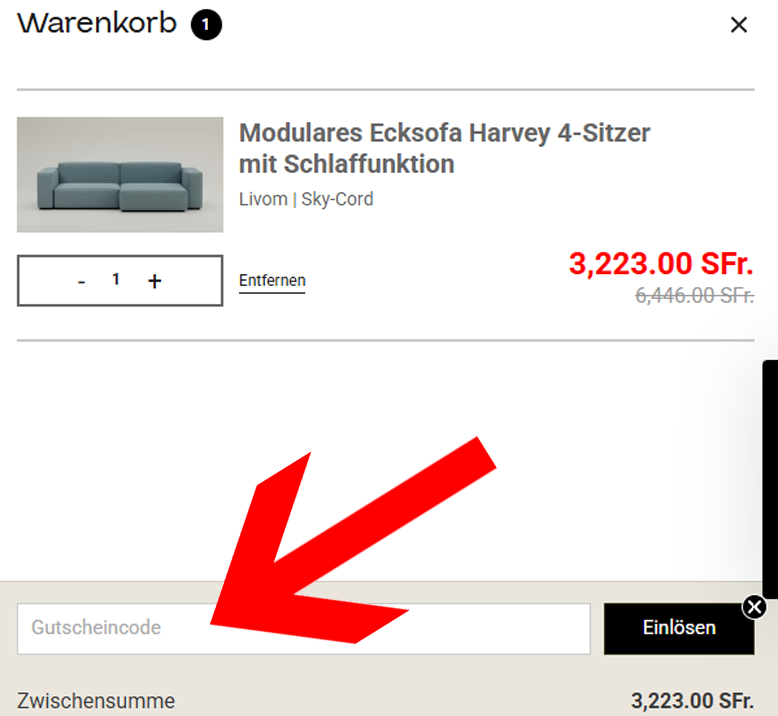Close the Warenkorb panel with the X
This screenshot has height=716, width=778.
739,24
